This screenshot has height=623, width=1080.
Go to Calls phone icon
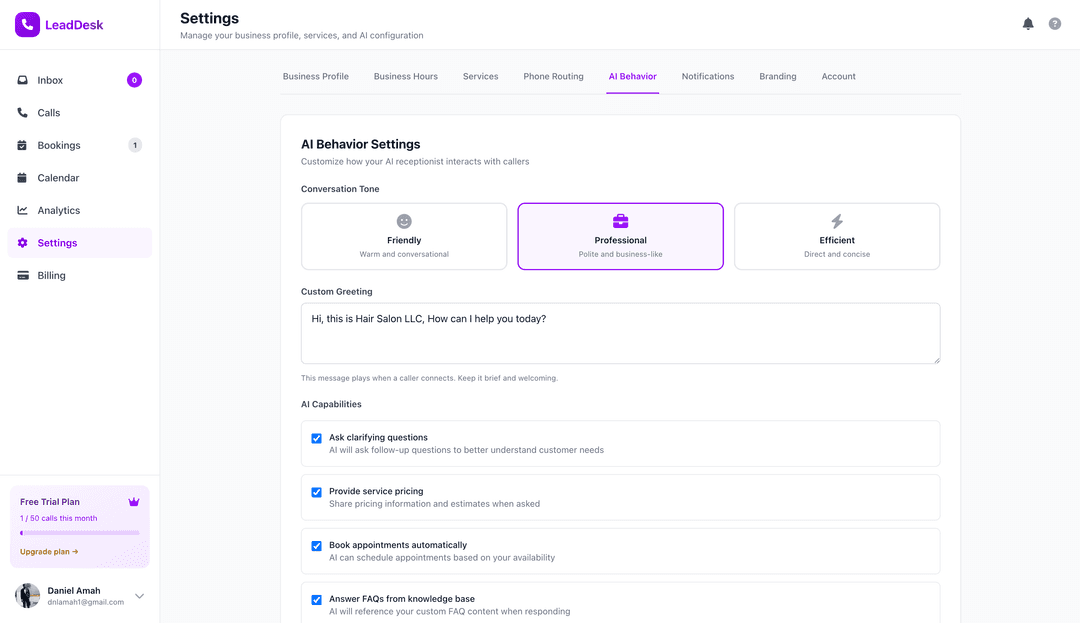pyautogui.click(x=23, y=113)
